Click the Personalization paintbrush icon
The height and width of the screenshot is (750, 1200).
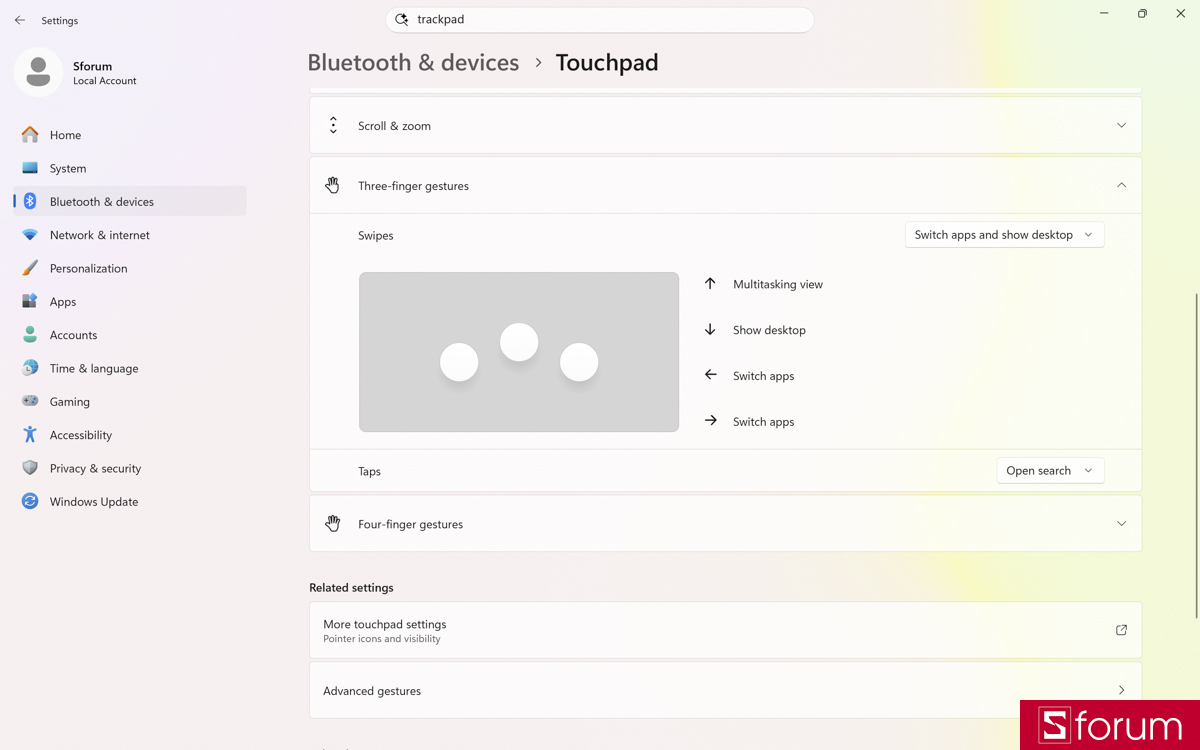pos(30,268)
